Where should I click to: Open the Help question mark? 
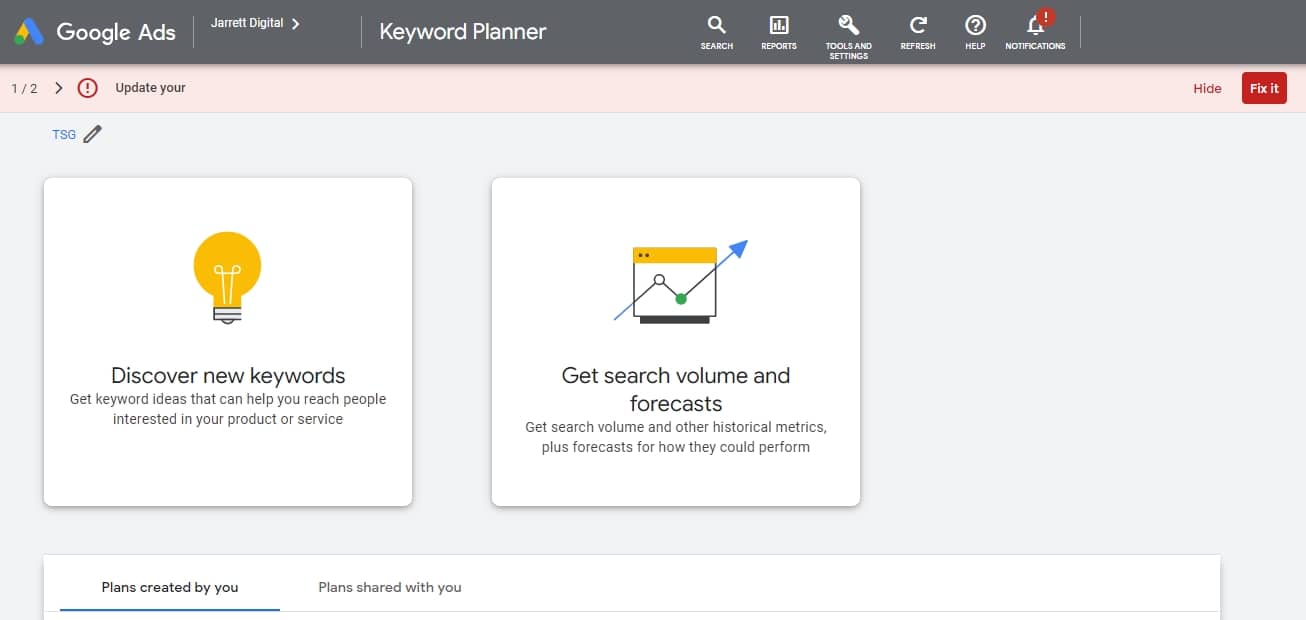pos(975,26)
